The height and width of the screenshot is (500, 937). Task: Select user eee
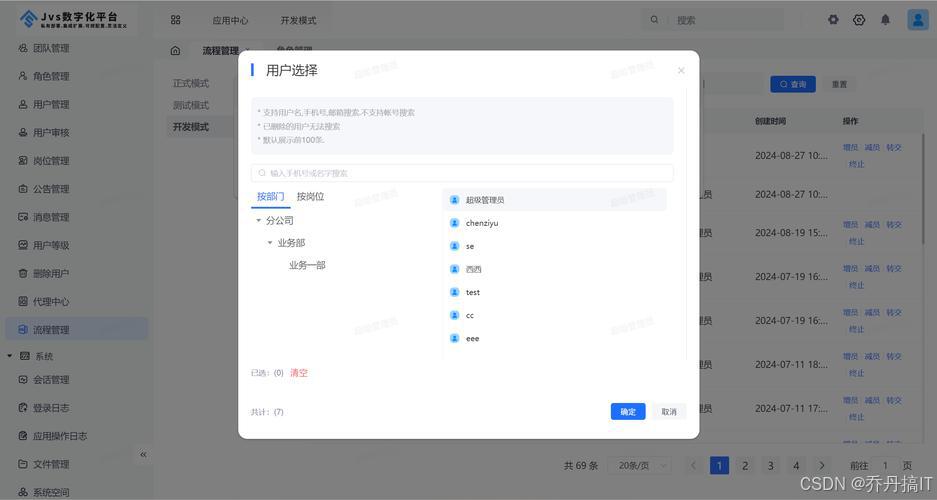tap(555, 338)
